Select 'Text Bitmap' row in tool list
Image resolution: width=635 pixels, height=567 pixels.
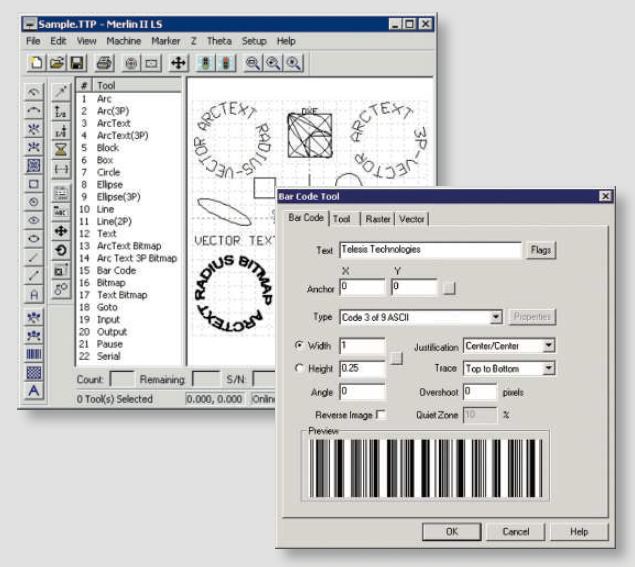[129, 295]
